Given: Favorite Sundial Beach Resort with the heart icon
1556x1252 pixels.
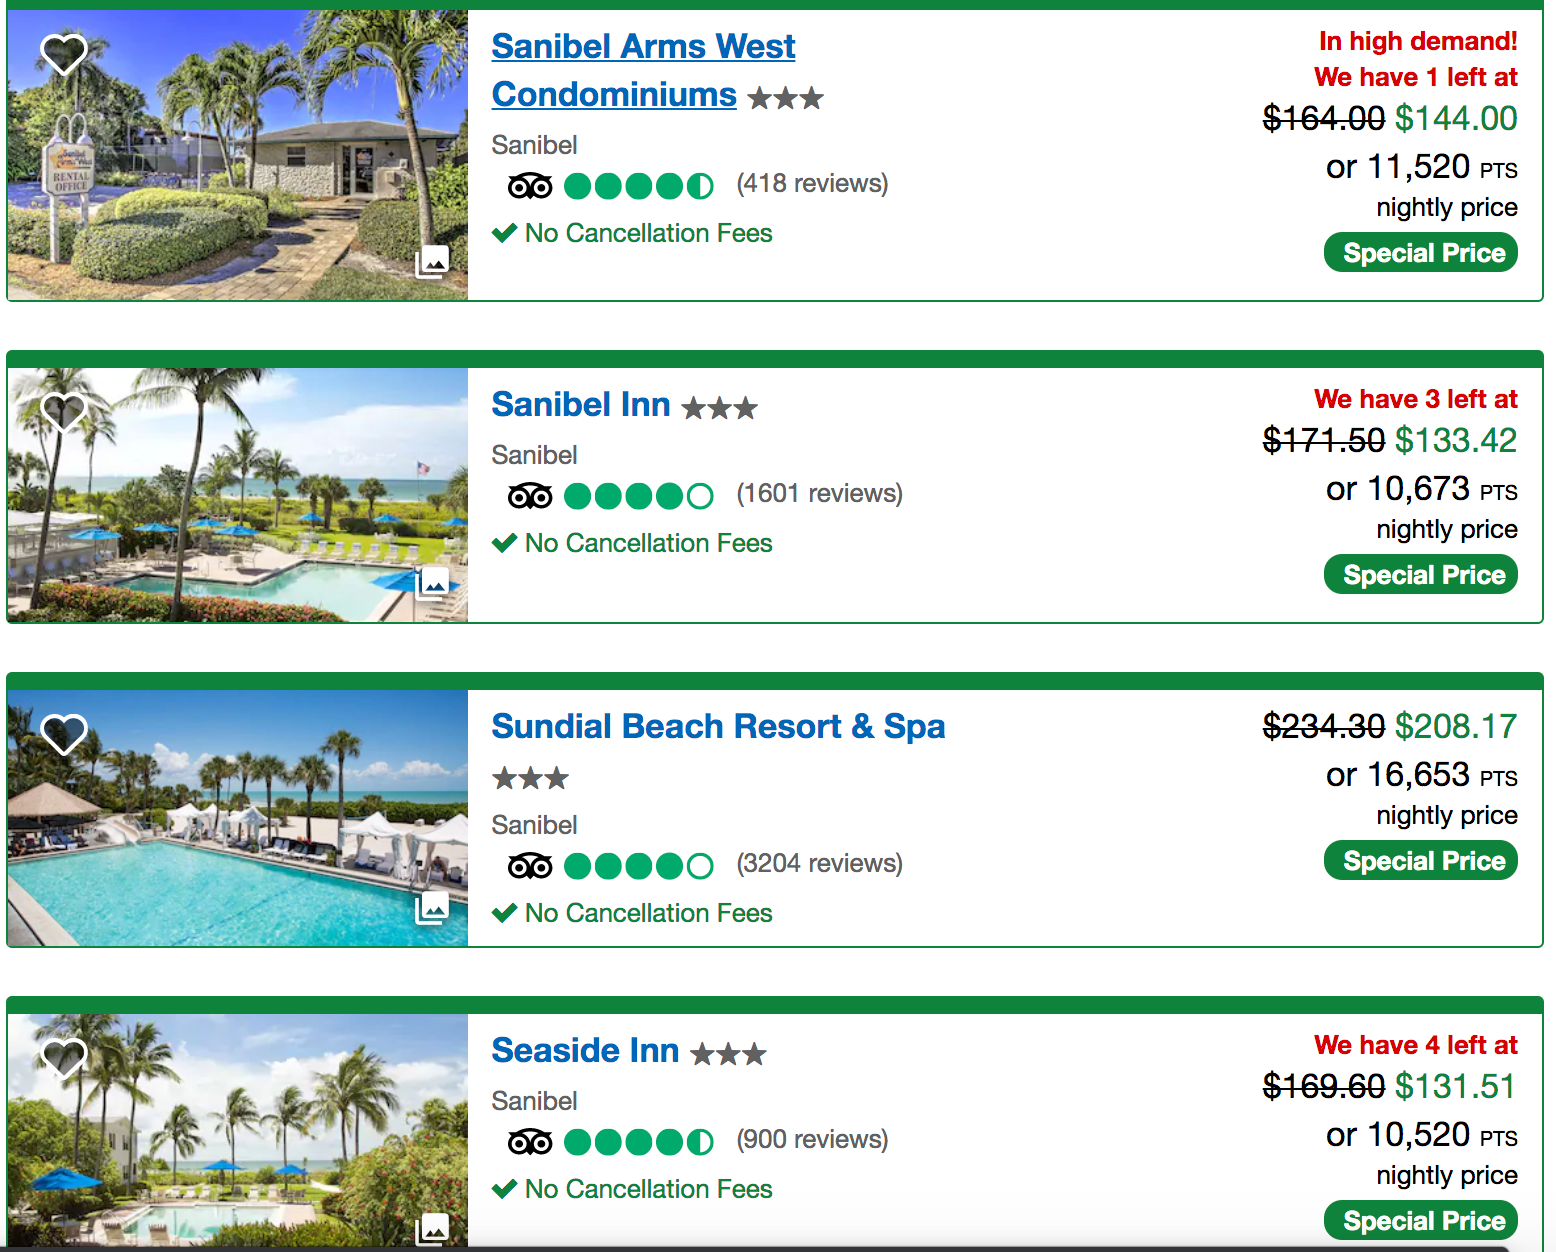Looking at the screenshot, I should coord(64,733).
